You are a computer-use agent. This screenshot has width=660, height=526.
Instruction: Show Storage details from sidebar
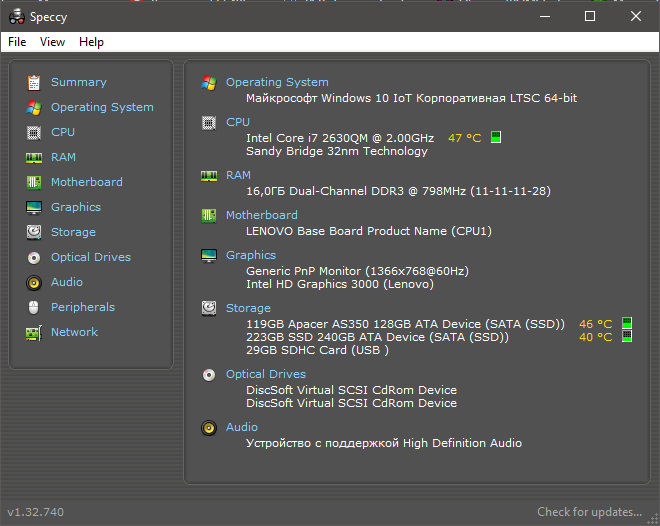(73, 232)
